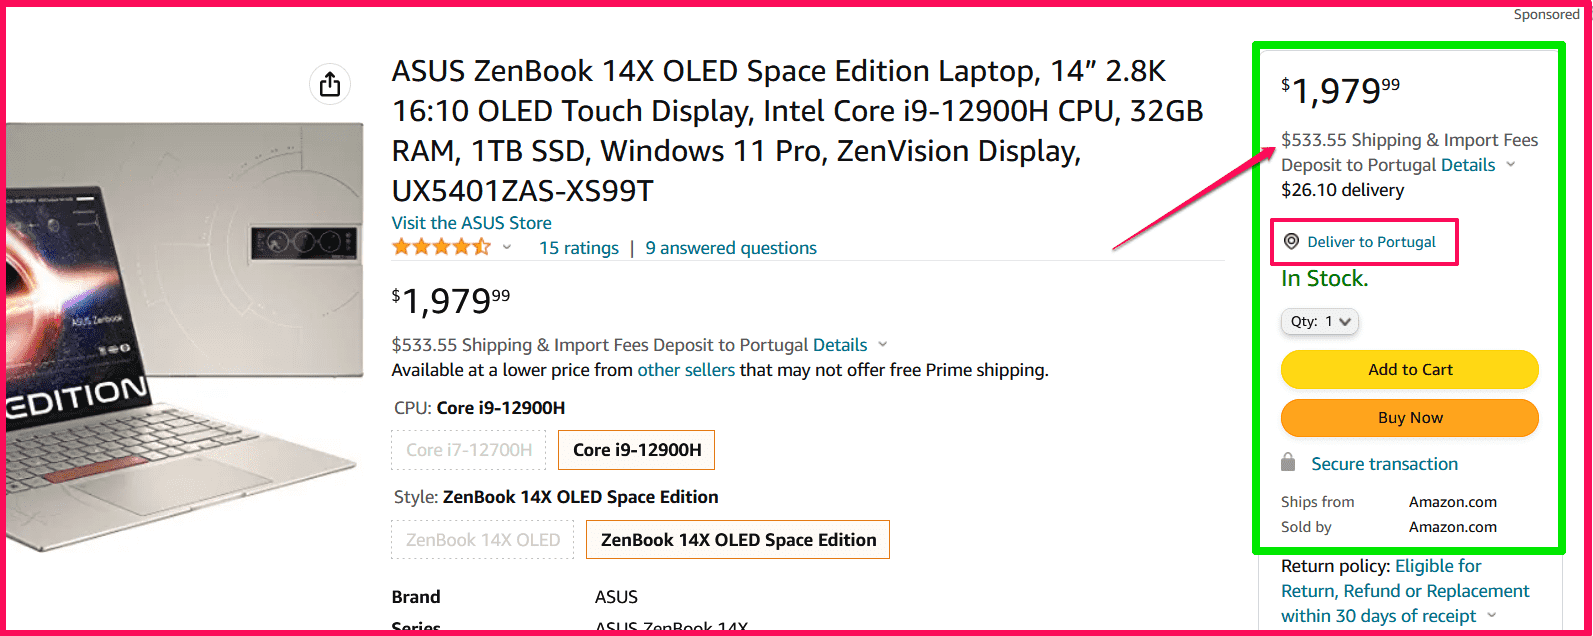Open the Visit the ASUS Store link
The width and height of the screenshot is (1593, 636).
471,222
